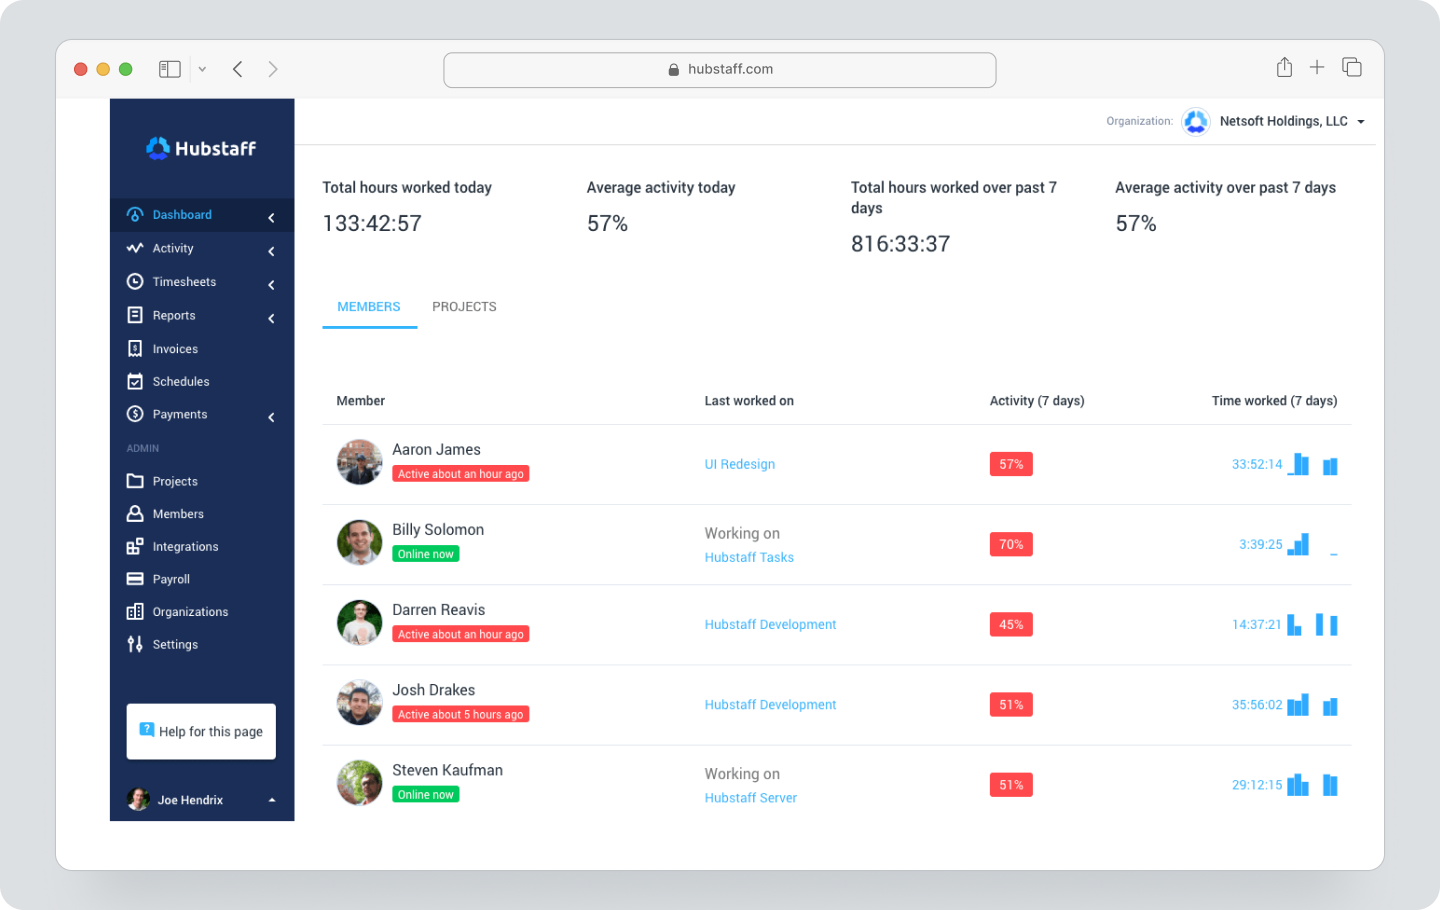Viewport: 1440px width, 910px height.
Task: Select the Members tab
Action: click(x=369, y=306)
